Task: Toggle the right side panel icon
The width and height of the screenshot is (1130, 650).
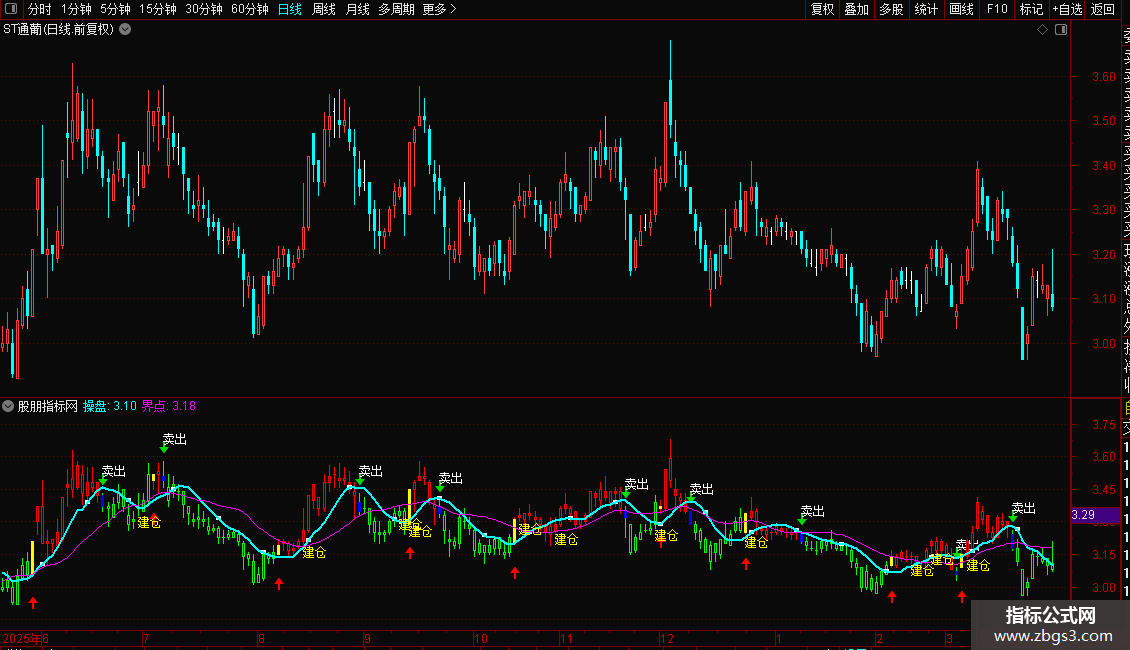Action: [x=1061, y=30]
